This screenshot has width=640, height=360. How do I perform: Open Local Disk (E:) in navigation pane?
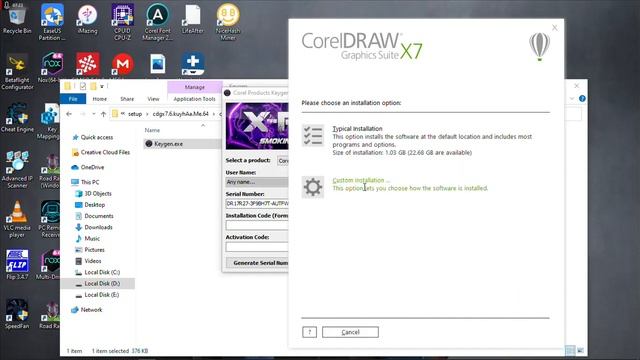click(x=102, y=295)
